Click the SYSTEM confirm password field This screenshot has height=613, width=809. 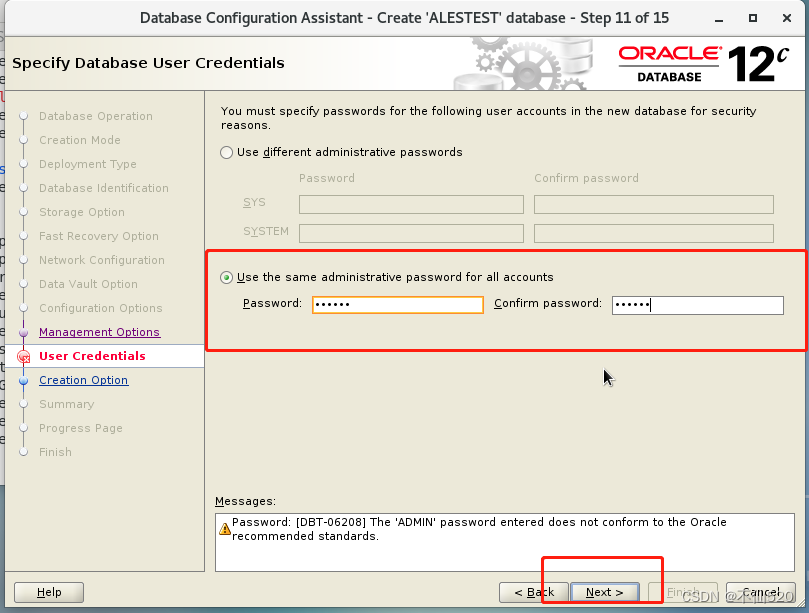[654, 233]
